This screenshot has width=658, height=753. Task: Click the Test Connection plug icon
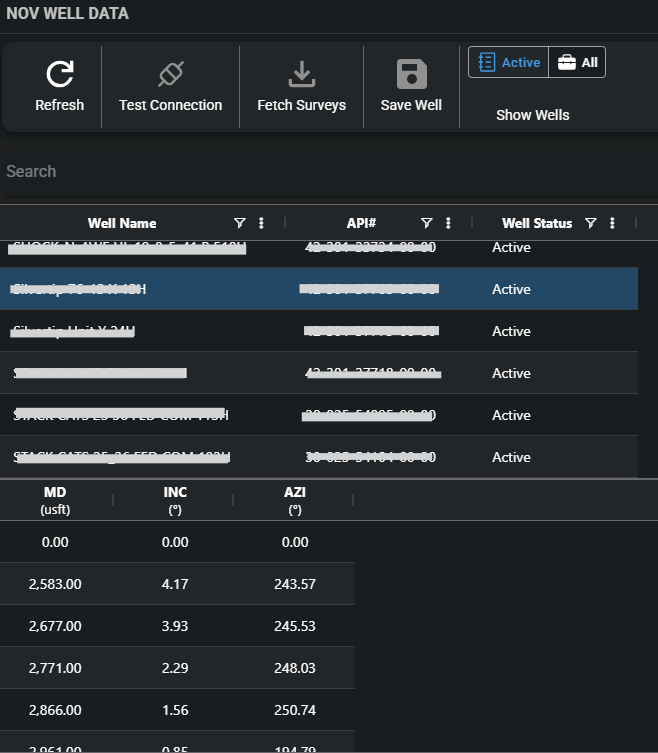[x=171, y=74]
